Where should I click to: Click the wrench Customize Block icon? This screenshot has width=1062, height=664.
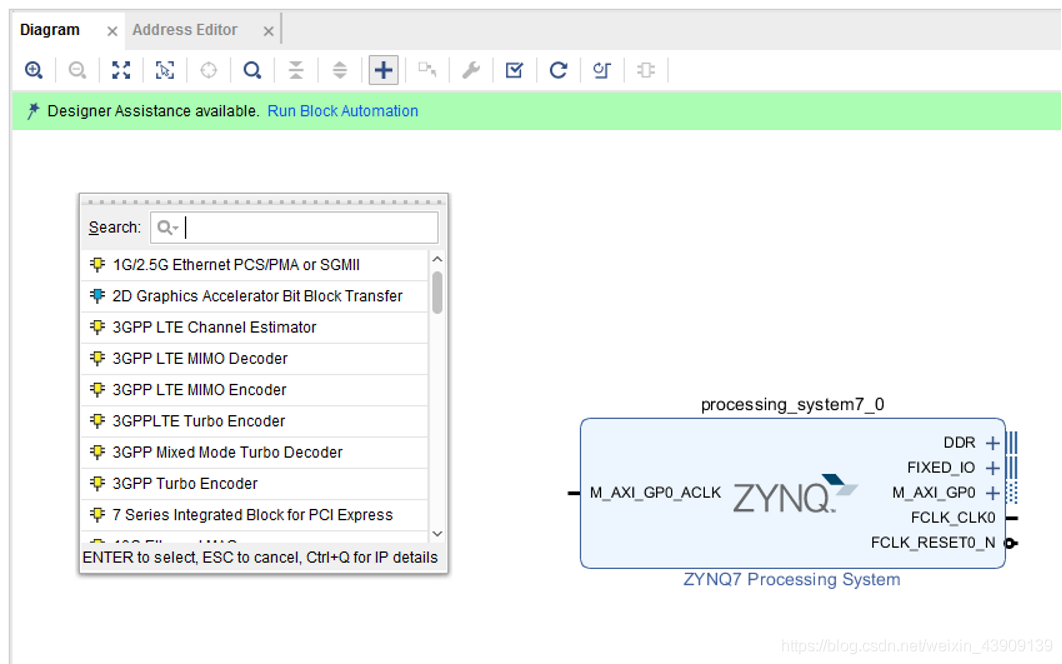click(471, 70)
